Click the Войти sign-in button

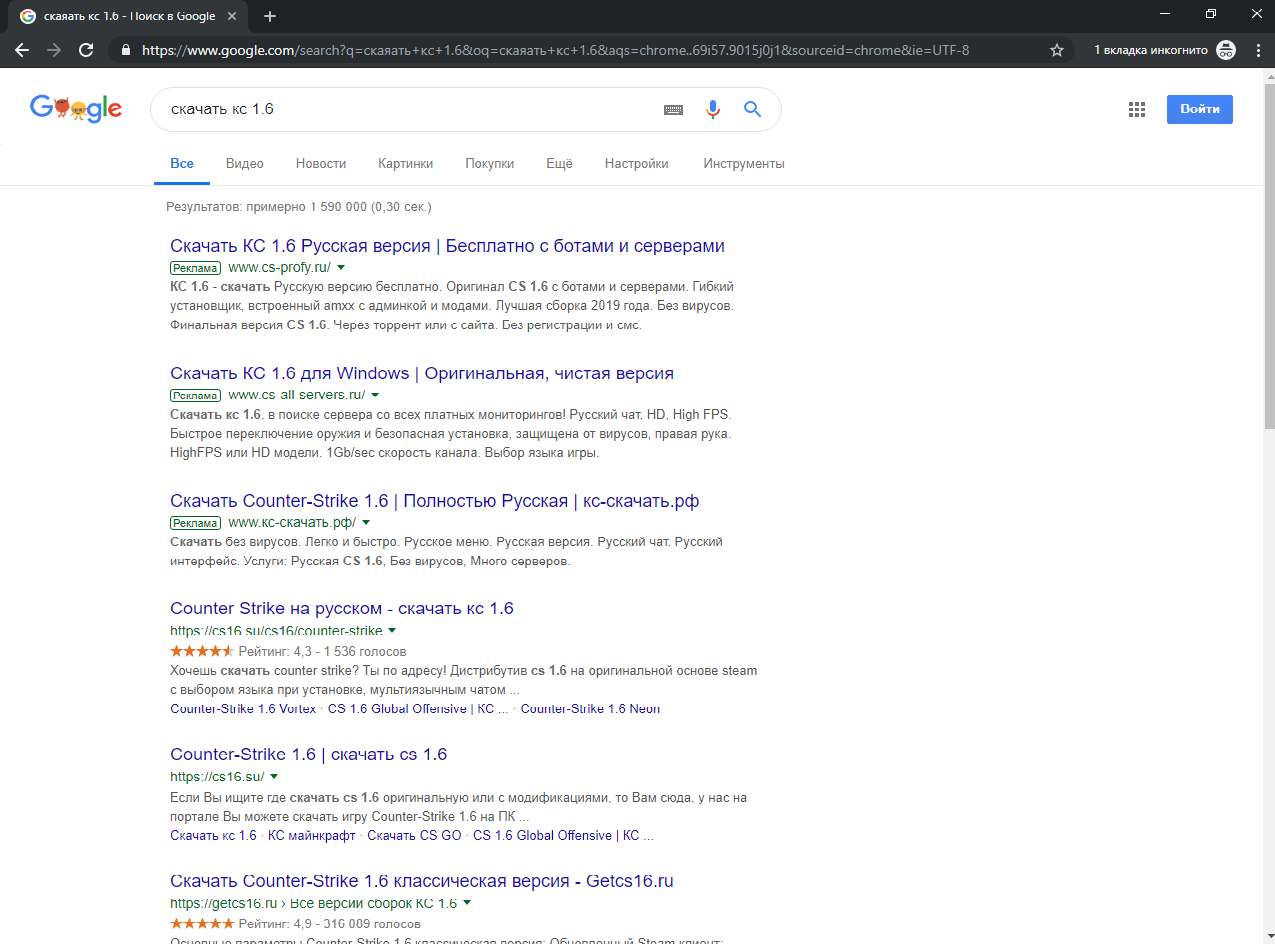point(1200,109)
